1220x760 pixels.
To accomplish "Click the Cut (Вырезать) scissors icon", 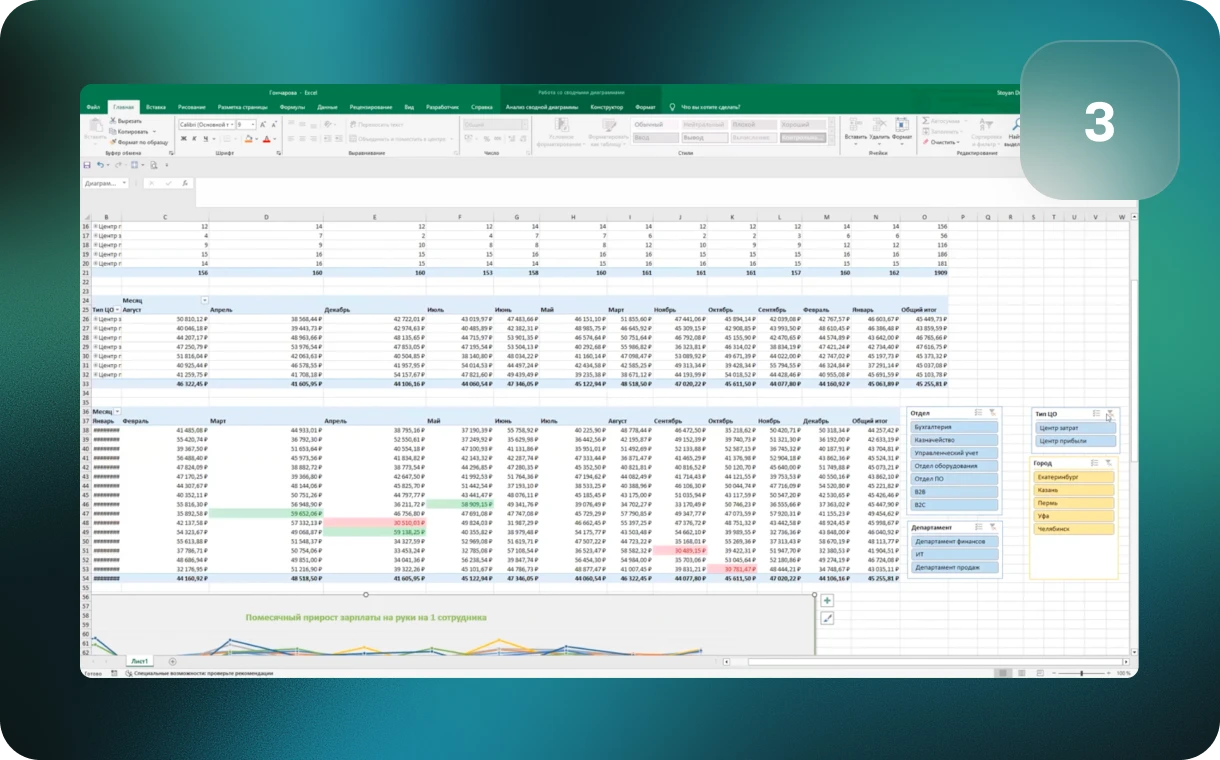I will [112, 121].
